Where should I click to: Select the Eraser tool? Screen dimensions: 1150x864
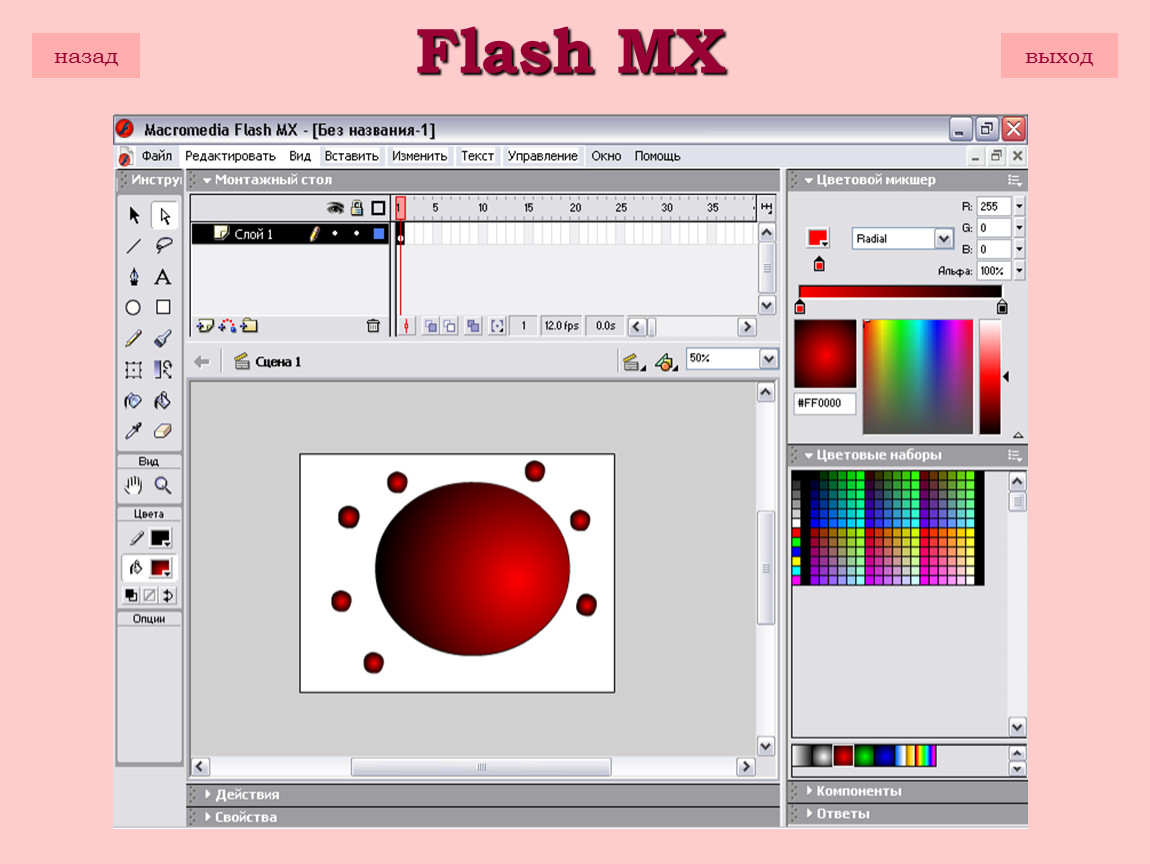[x=163, y=431]
